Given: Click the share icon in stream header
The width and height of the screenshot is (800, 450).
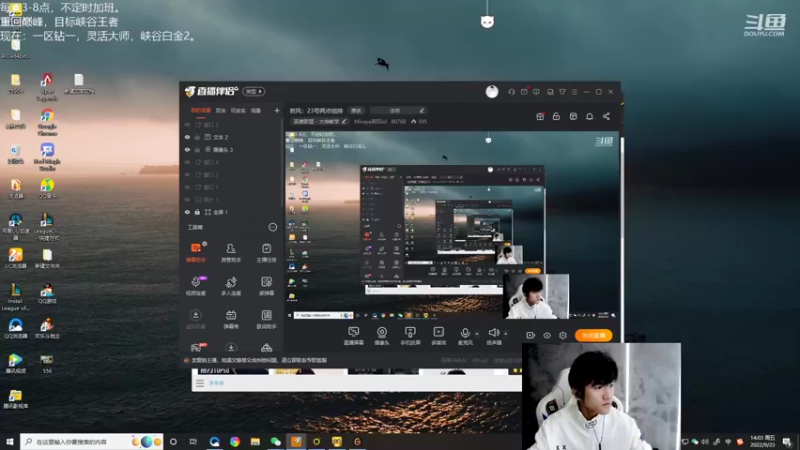Looking at the screenshot, I should 606,116.
